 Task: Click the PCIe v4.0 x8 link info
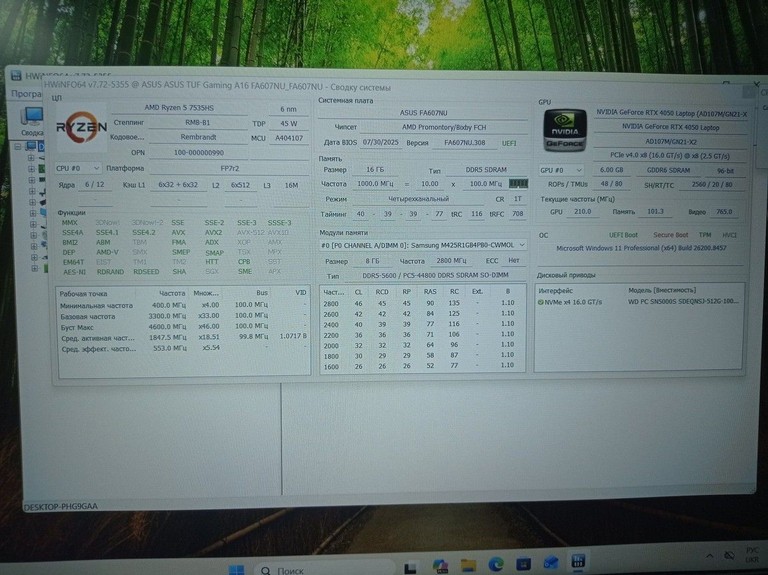(x=670, y=156)
